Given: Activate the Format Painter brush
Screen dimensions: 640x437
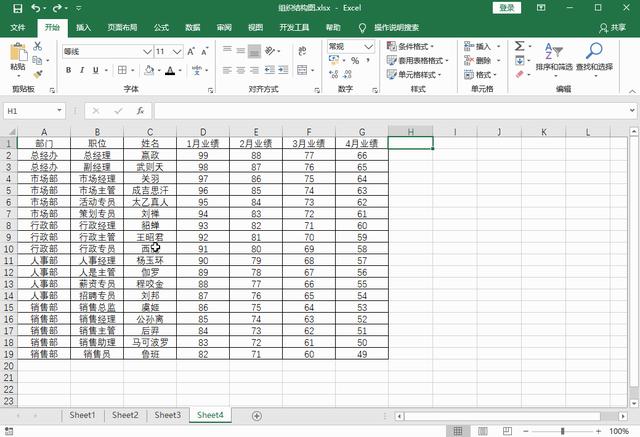Looking at the screenshot, I should pos(38,74).
